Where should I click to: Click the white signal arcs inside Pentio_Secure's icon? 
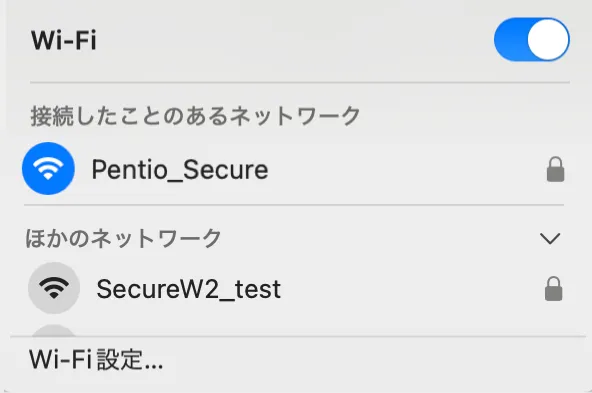(48, 168)
